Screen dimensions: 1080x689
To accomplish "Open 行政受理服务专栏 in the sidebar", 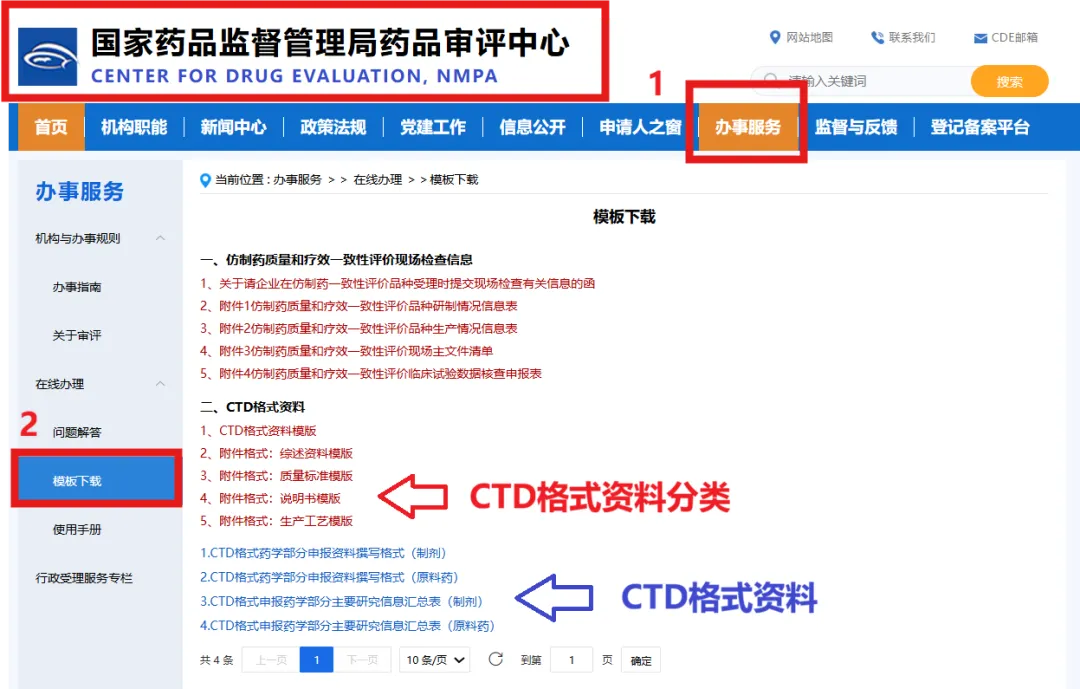I will point(84,578).
